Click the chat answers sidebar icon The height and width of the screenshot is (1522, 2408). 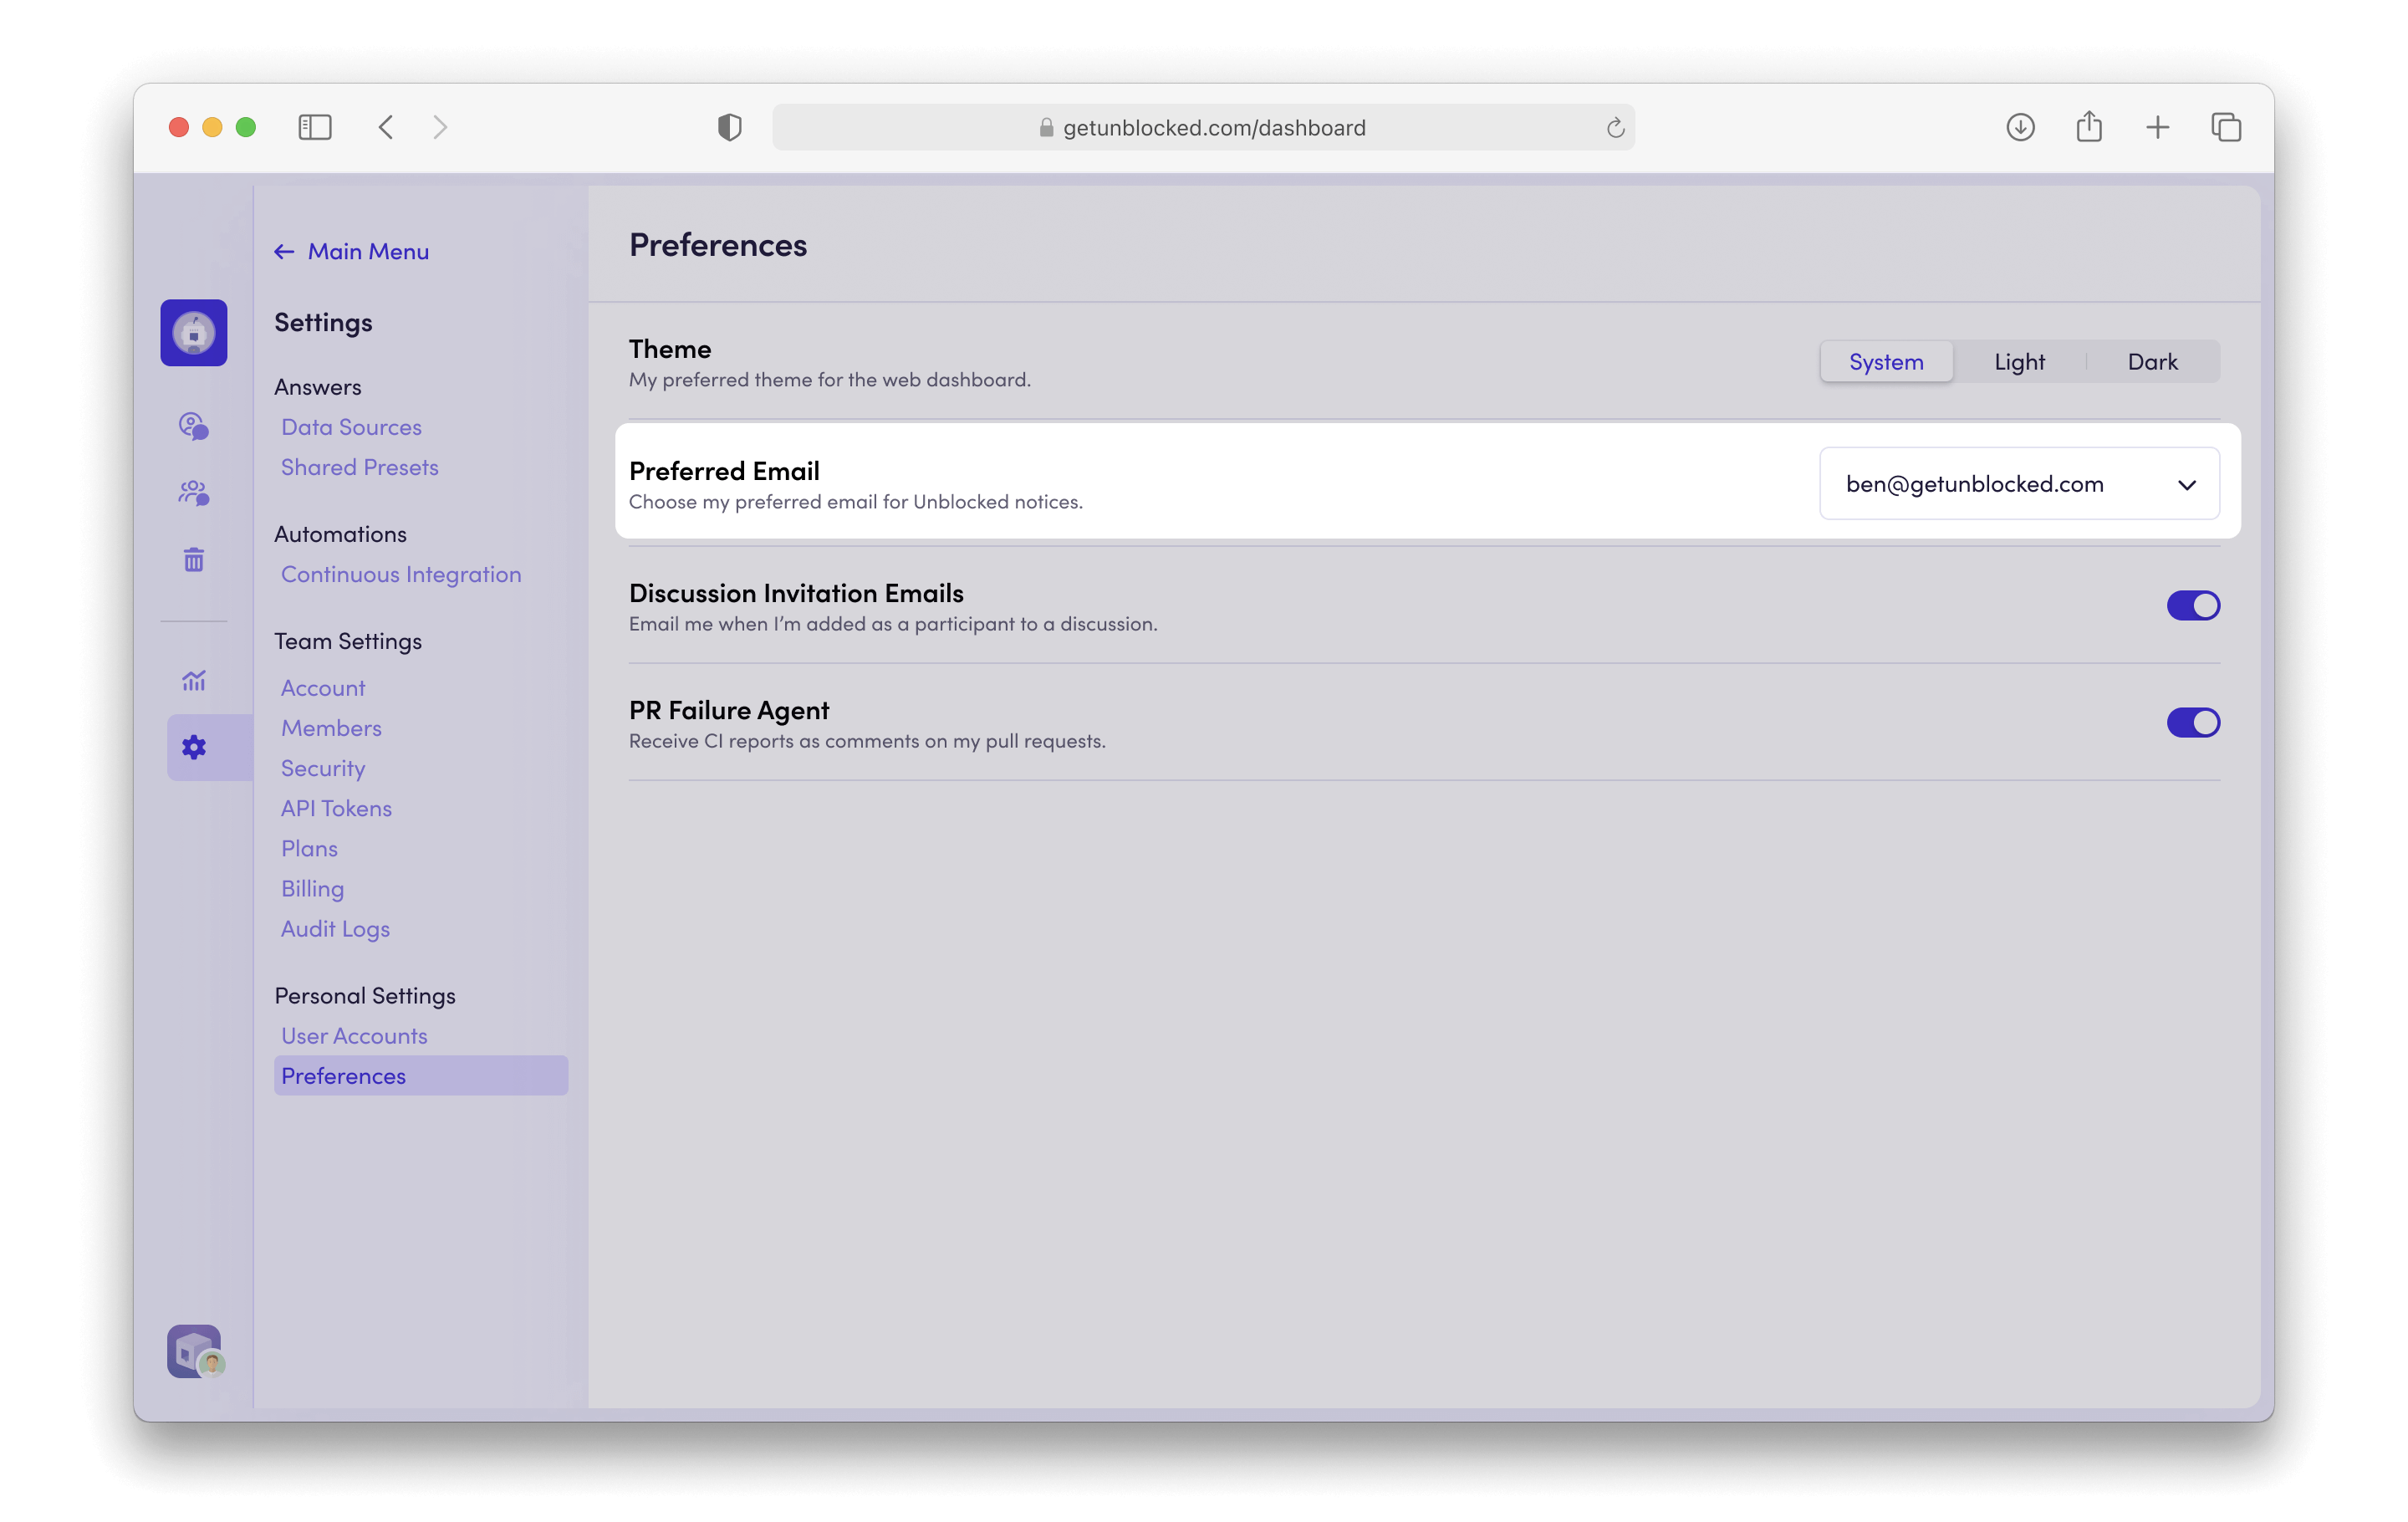pos(194,427)
